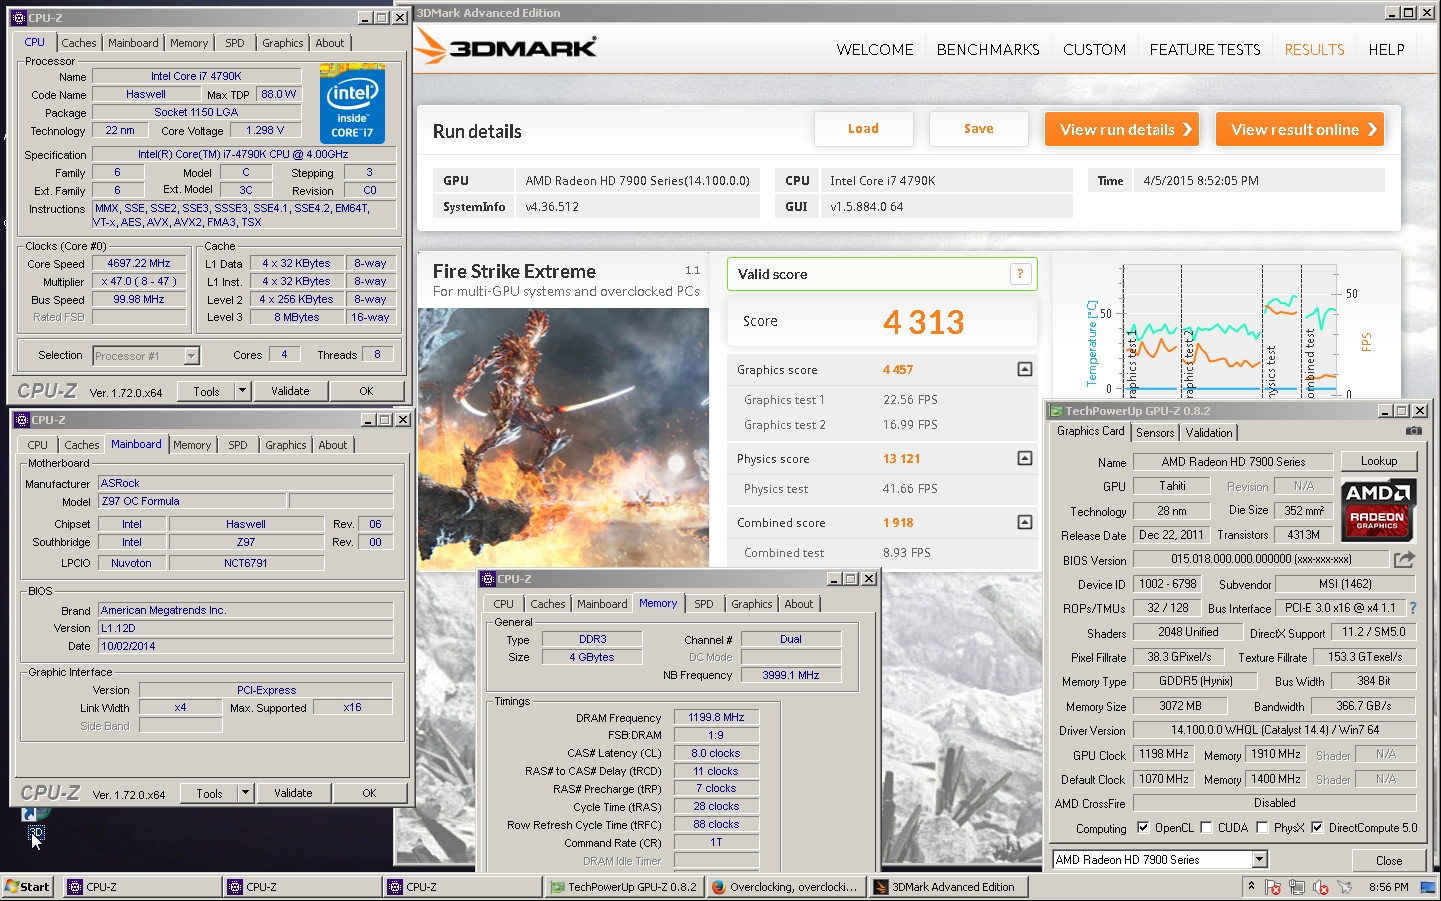Toggle the CUDA checkbox in GPU-Z

click(1206, 827)
